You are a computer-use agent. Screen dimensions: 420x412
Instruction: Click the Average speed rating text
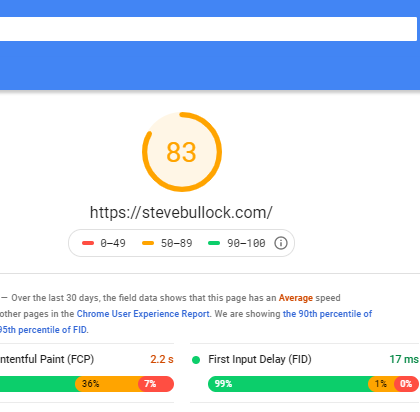point(296,298)
